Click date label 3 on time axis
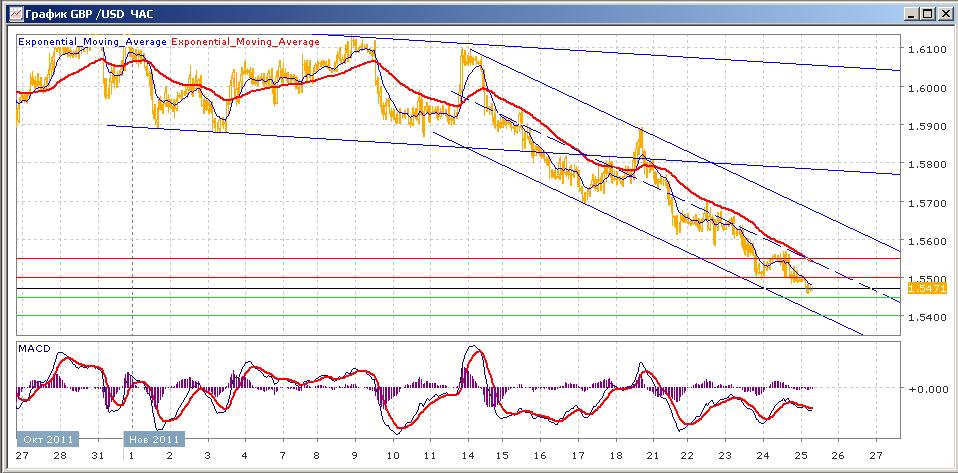The height and width of the screenshot is (473, 958). point(207,456)
